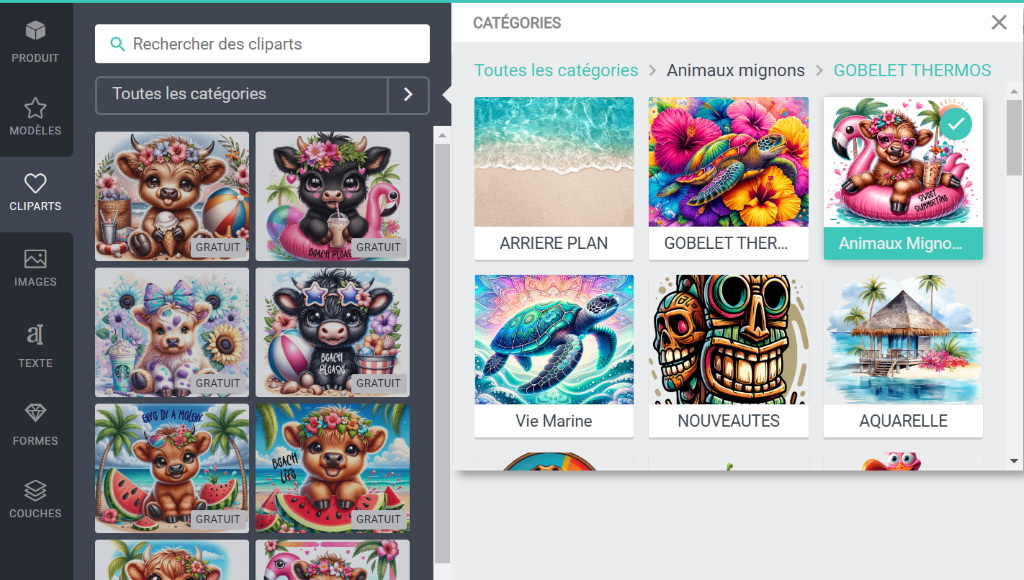Choose the NOUVEAUTES tiki mask category

coord(728,356)
